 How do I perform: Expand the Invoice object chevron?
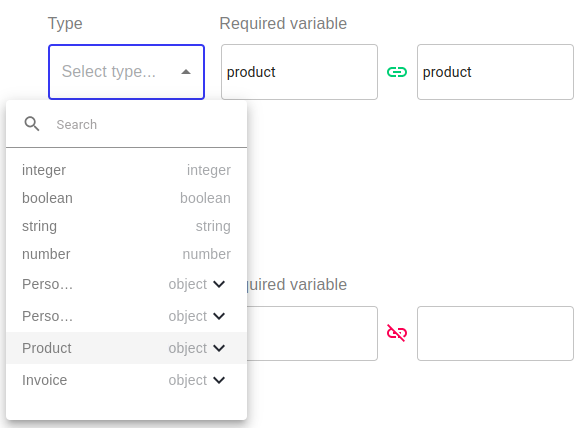pyautogui.click(x=219, y=380)
